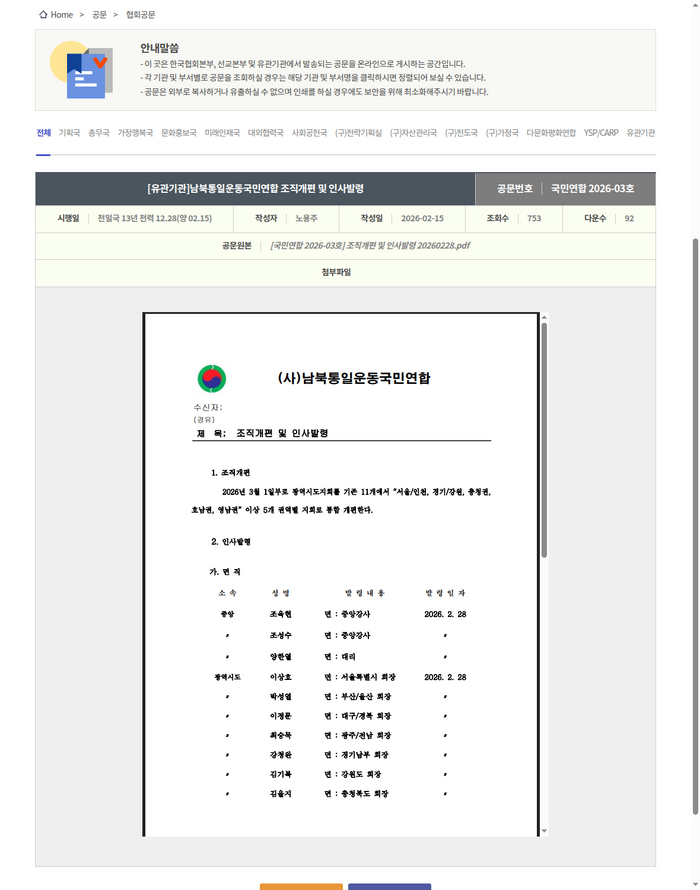Click the PDF subject line 조직개편 및 인사발령
This screenshot has height=890, width=700.
click(x=282, y=433)
